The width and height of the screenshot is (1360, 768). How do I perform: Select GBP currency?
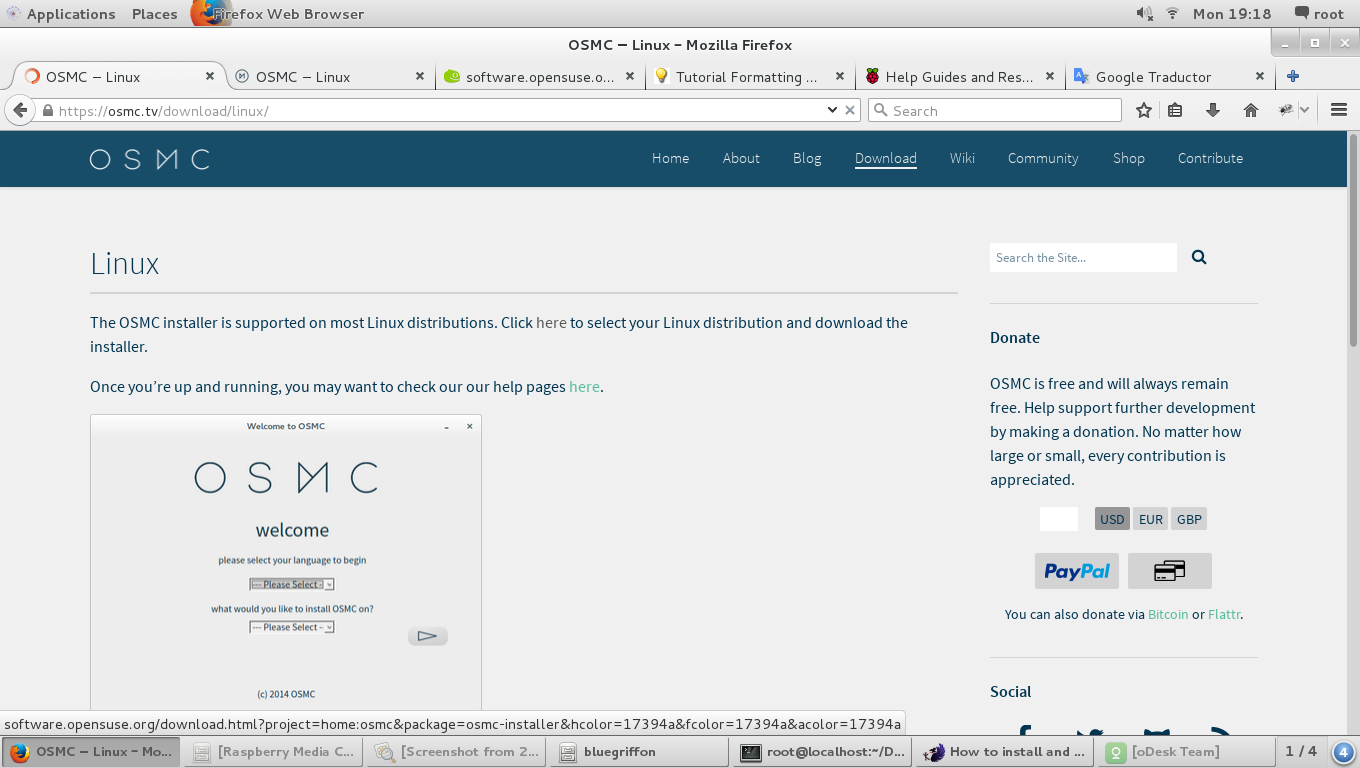(1189, 519)
